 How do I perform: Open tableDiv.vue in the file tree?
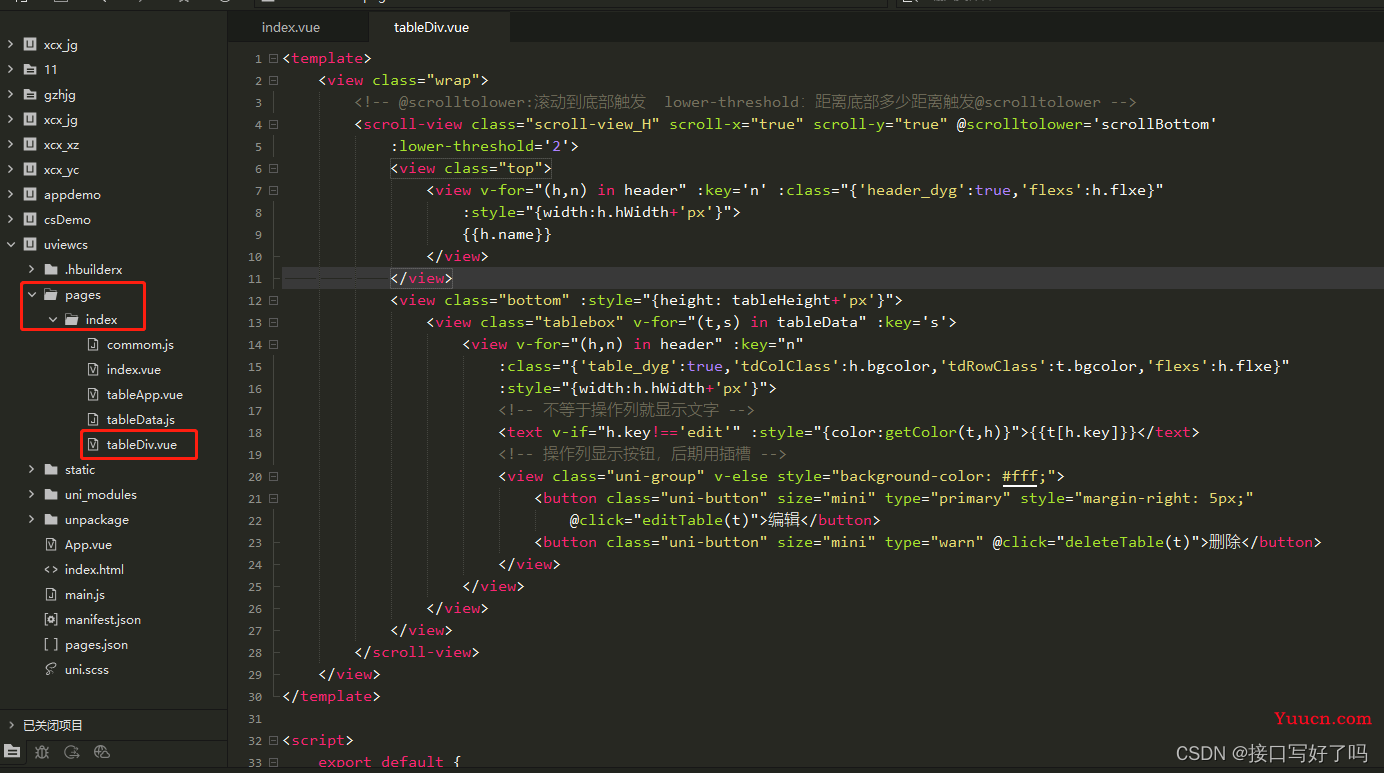tap(142, 445)
